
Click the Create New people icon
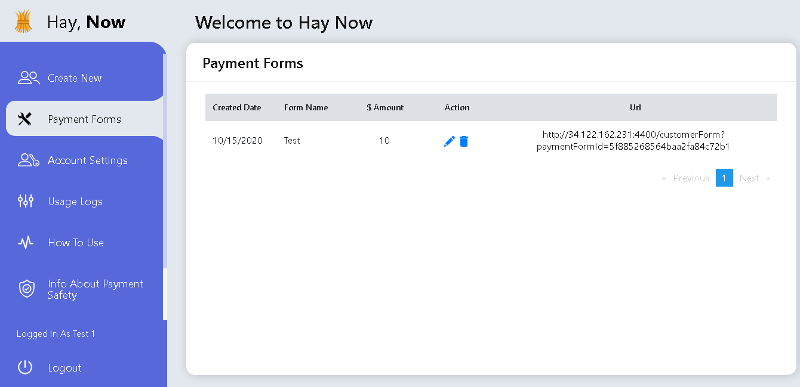pyautogui.click(x=29, y=78)
